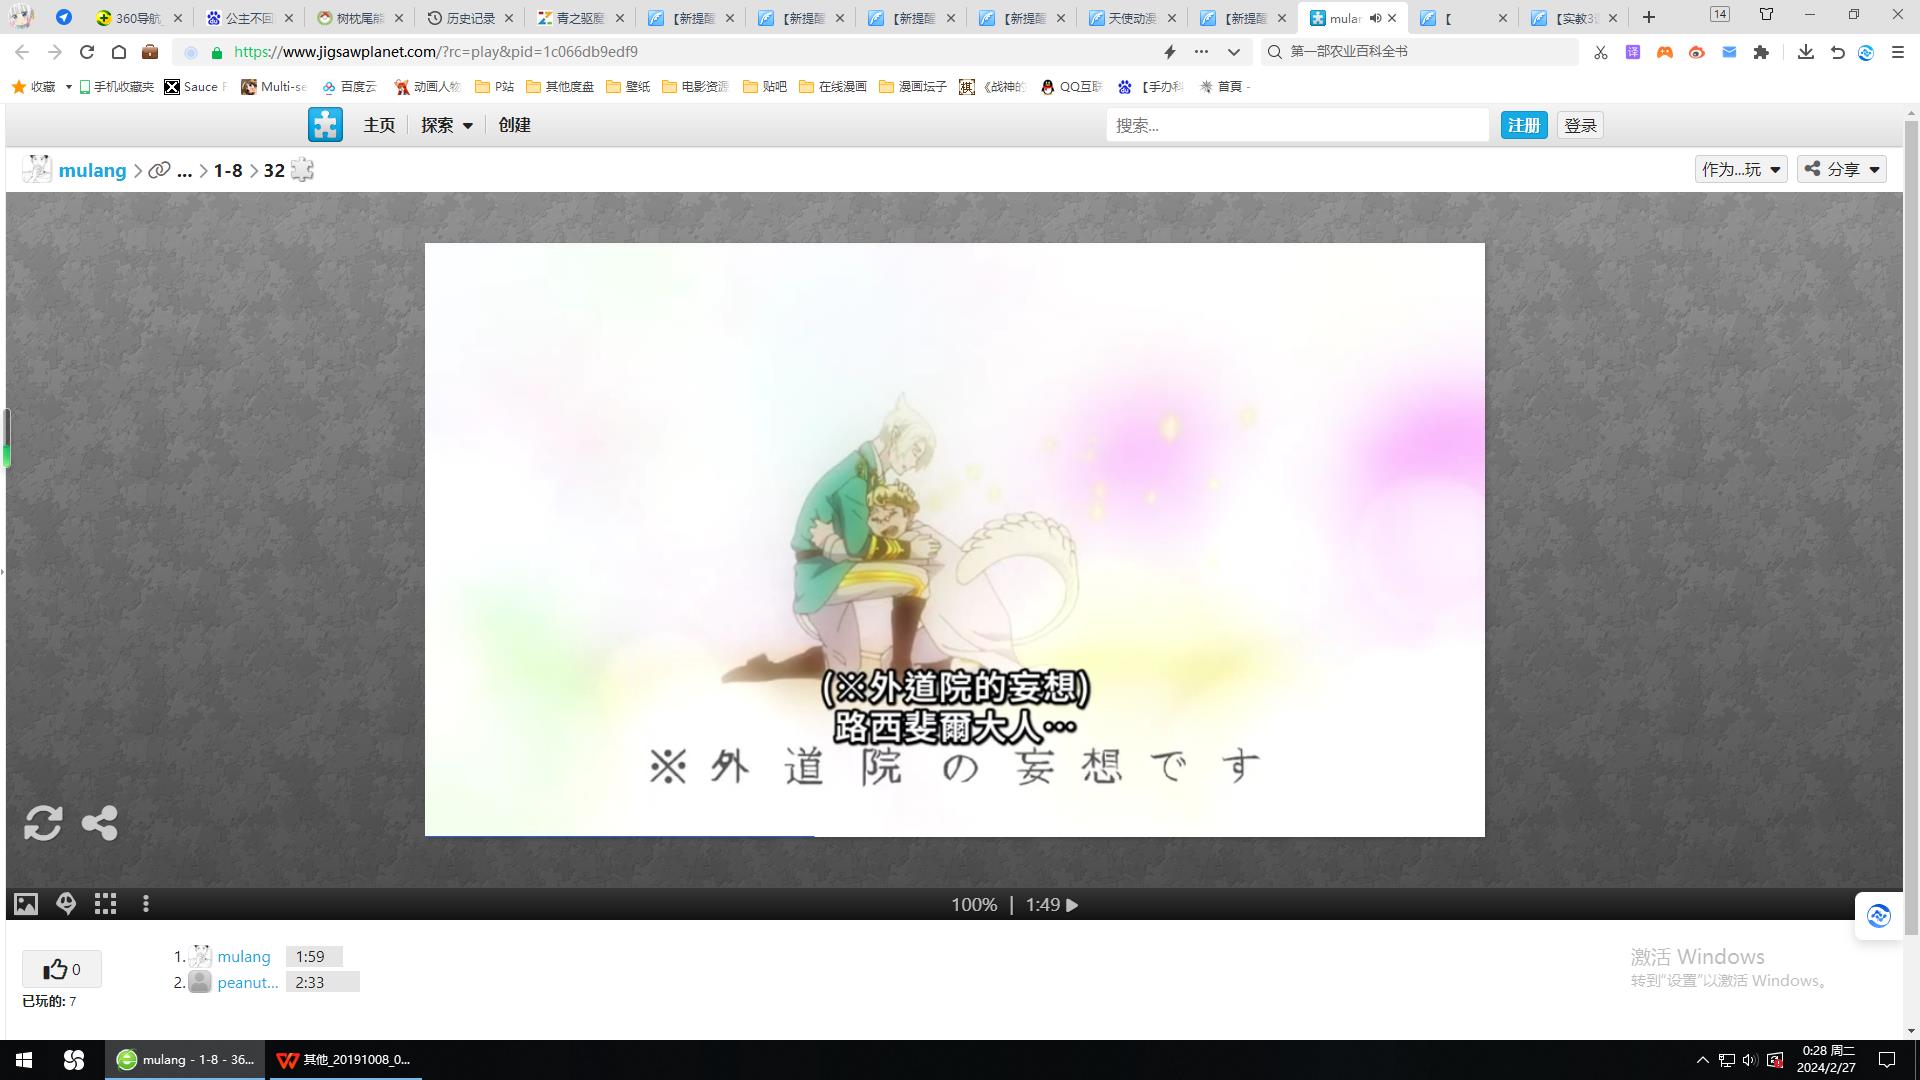
Task: Expand the 探索 dropdown menu
Action: pos(446,125)
